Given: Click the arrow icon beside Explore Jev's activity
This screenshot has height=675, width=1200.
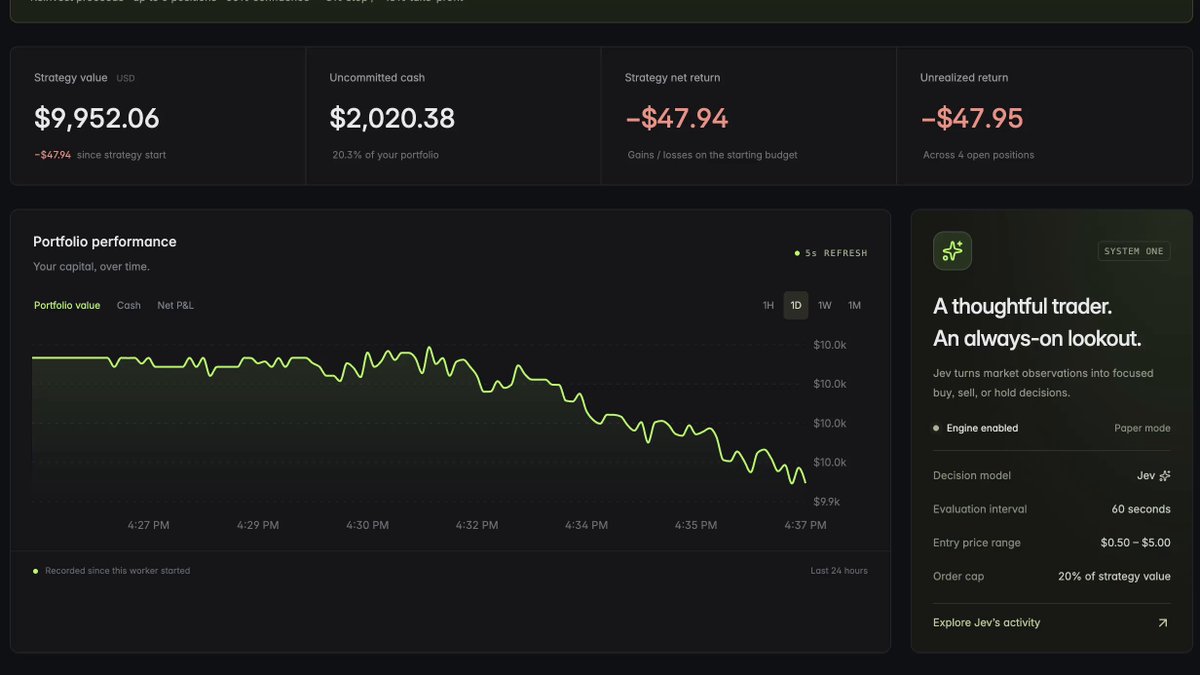Looking at the screenshot, I should pos(1162,623).
